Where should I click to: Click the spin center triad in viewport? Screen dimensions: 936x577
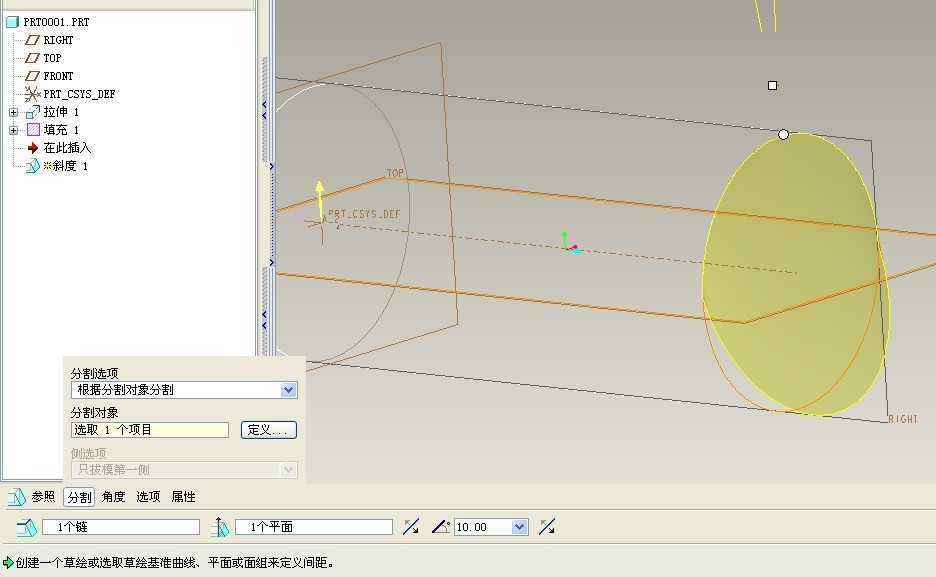[x=569, y=243]
